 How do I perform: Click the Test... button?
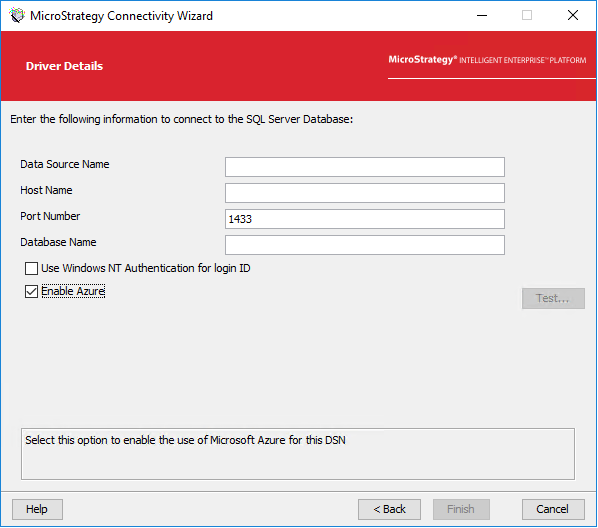pyautogui.click(x=553, y=298)
